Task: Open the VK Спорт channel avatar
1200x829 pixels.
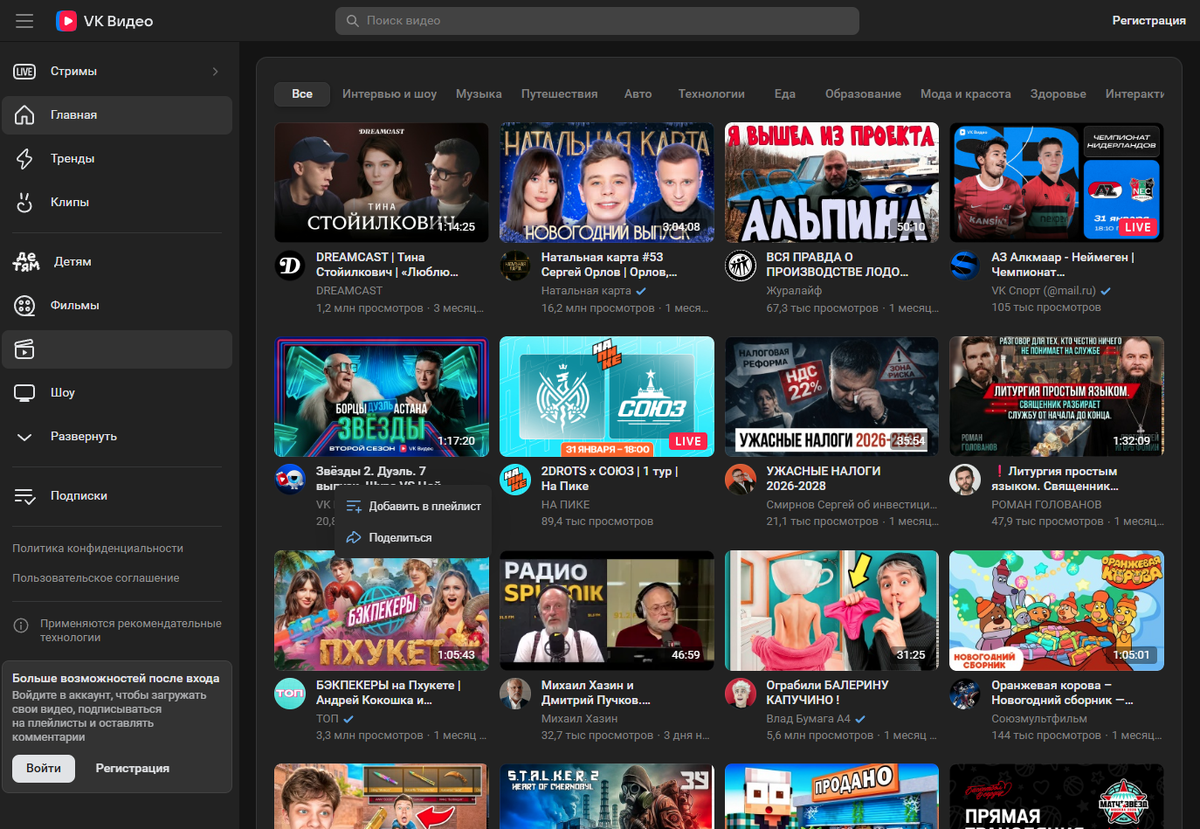Action: pyautogui.click(x=965, y=265)
